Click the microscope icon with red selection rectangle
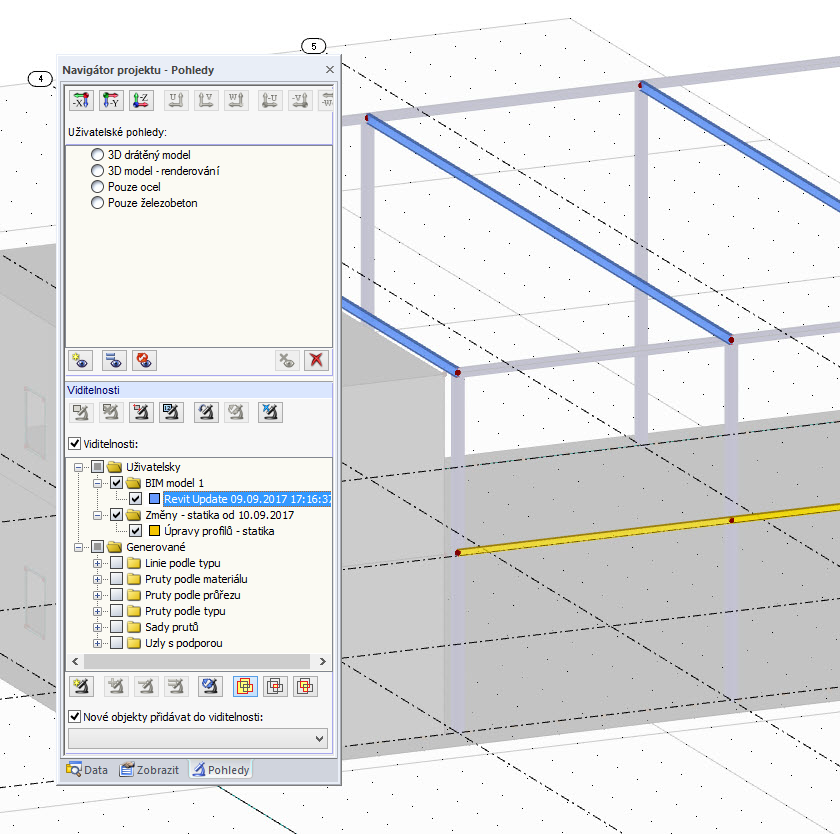Image resolution: width=840 pixels, height=834 pixels. (141, 412)
